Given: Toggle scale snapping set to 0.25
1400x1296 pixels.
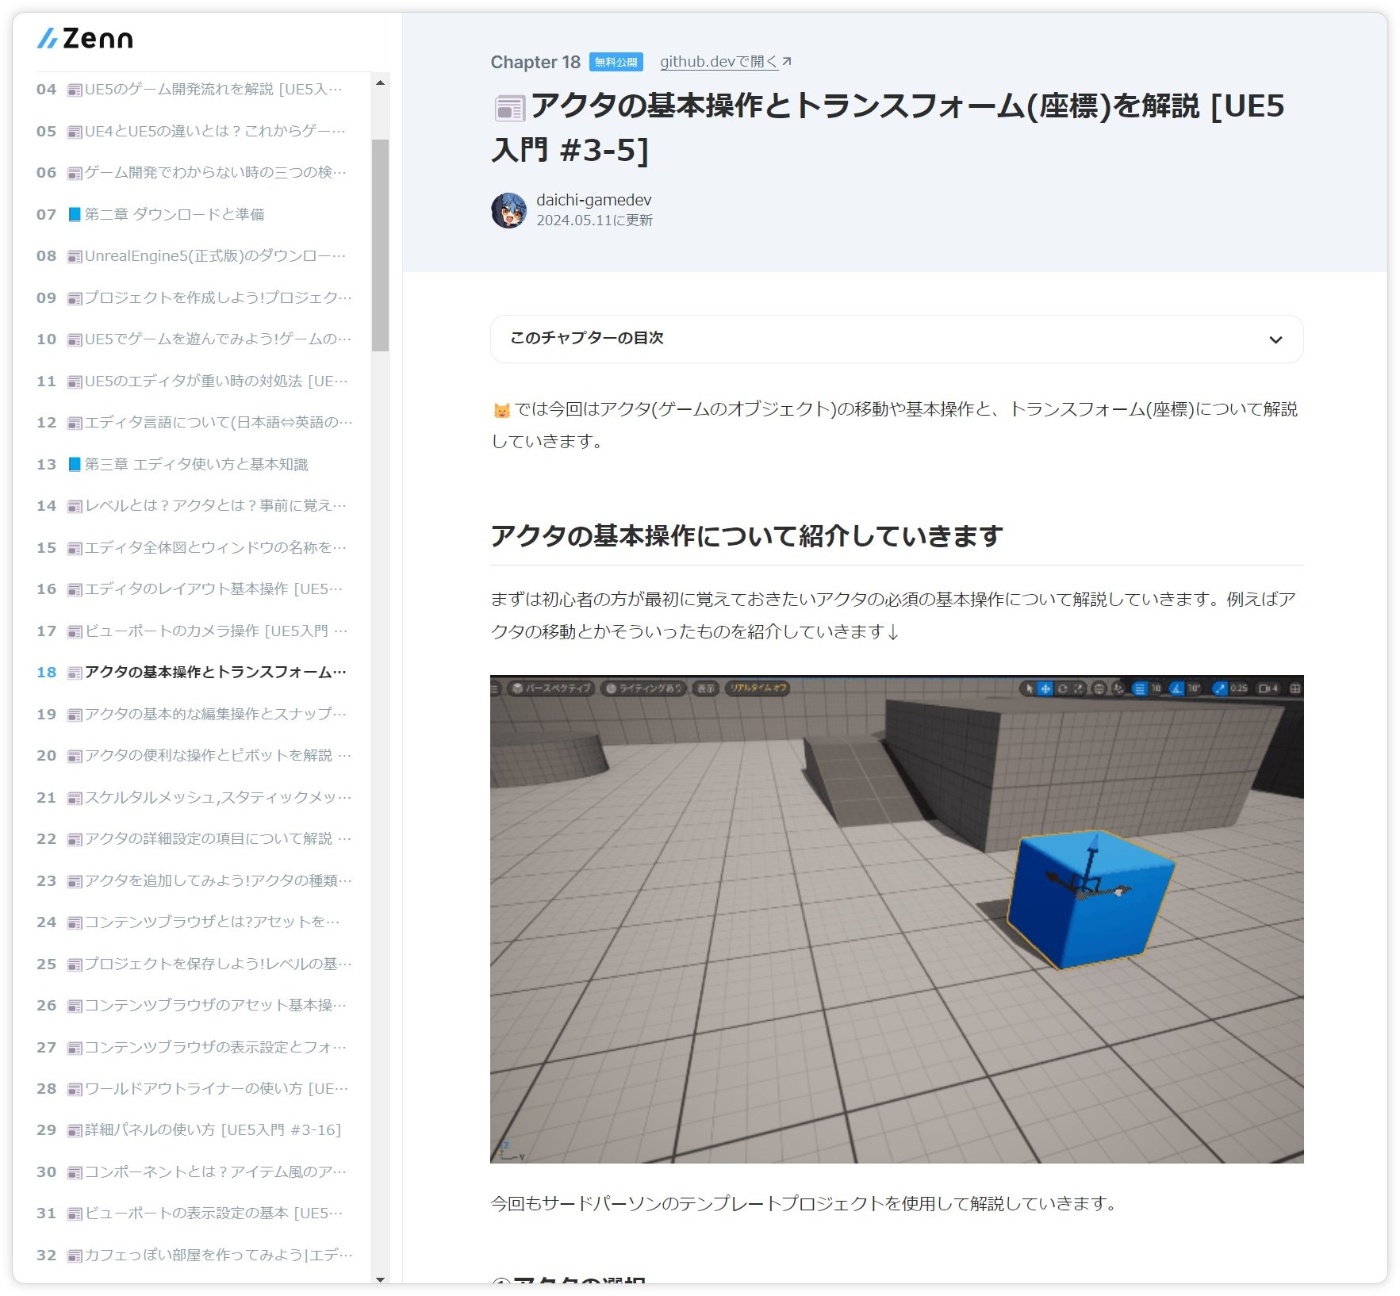Looking at the screenshot, I should [x=1218, y=688].
